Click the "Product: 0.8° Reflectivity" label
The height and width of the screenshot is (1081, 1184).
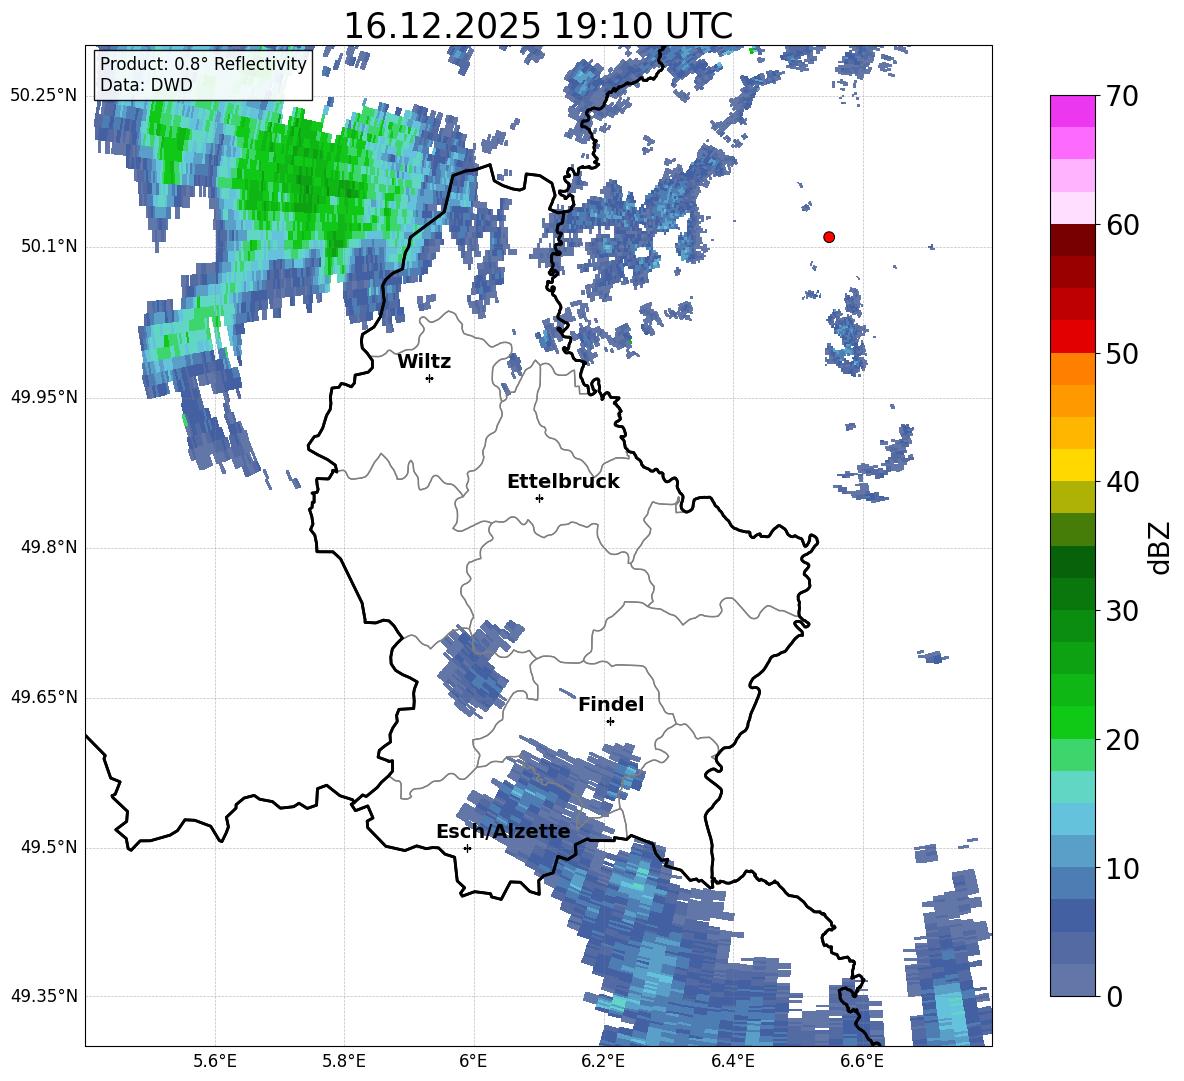point(203,64)
